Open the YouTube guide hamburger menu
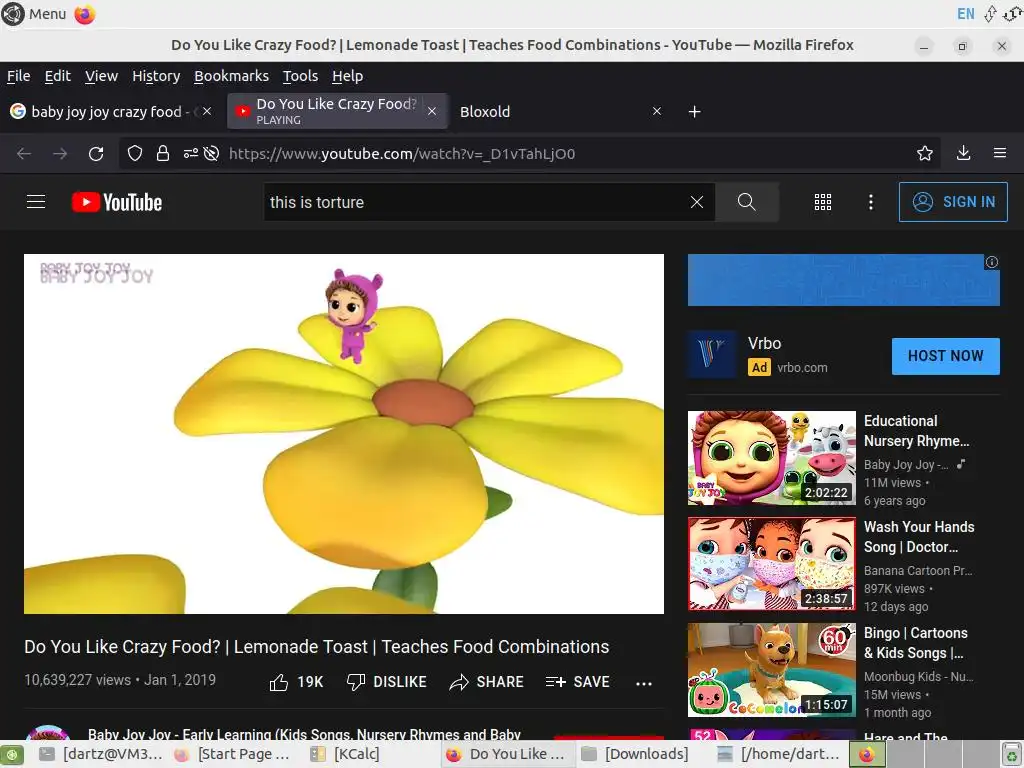Screen dimensions: 1024x768 36,202
